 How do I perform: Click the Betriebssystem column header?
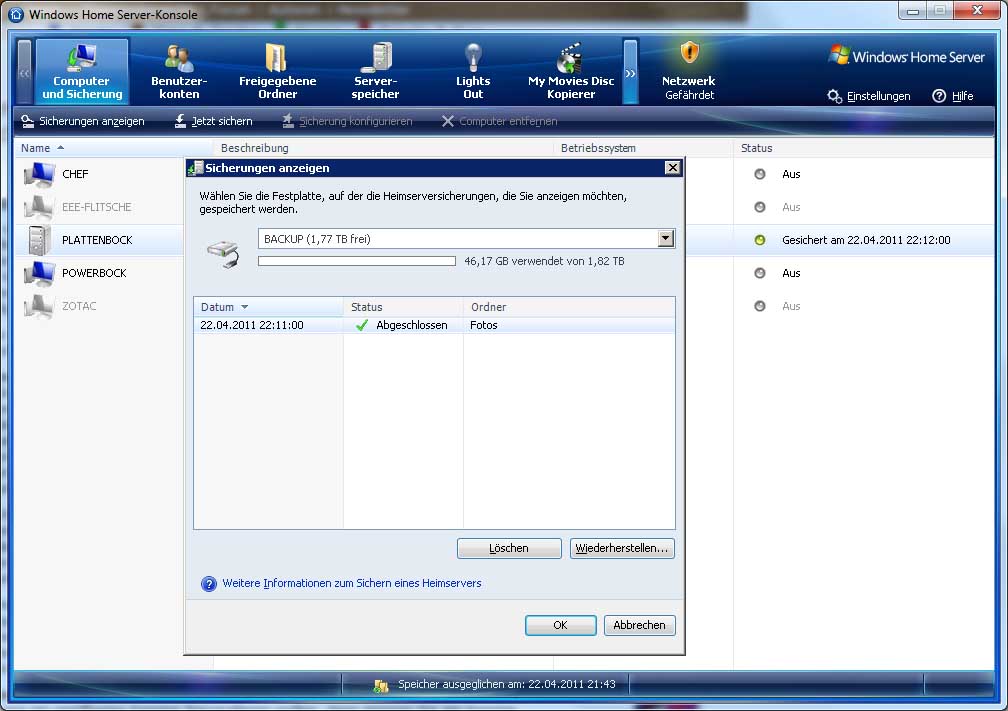(x=644, y=148)
